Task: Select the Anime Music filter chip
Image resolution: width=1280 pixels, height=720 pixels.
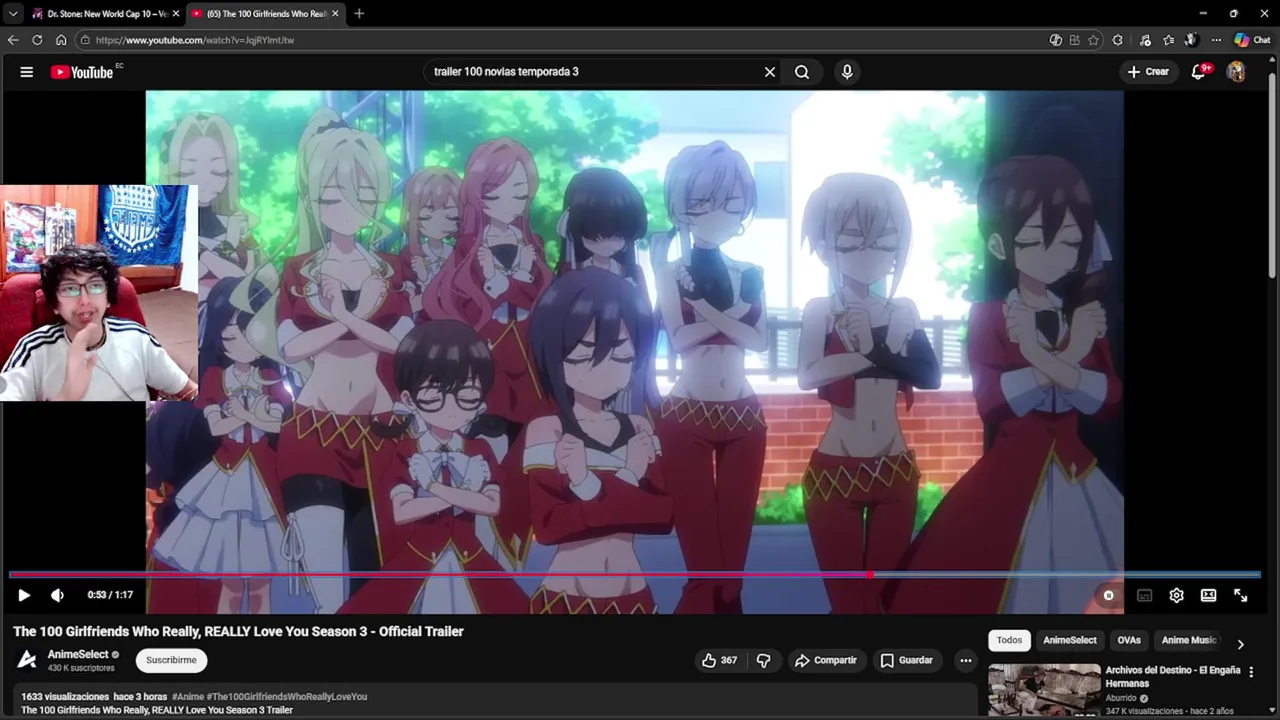Action: click(x=1189, y=640)
